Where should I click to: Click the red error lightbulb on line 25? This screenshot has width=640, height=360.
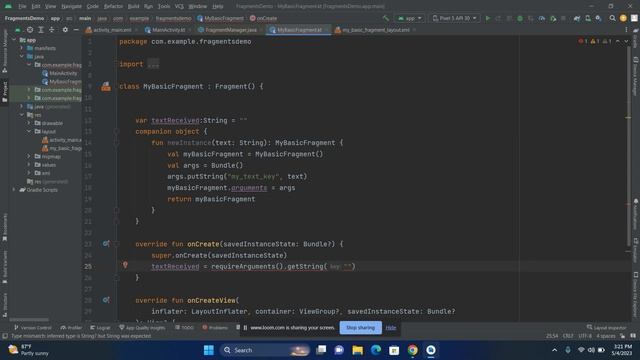[x=125, y=265]
